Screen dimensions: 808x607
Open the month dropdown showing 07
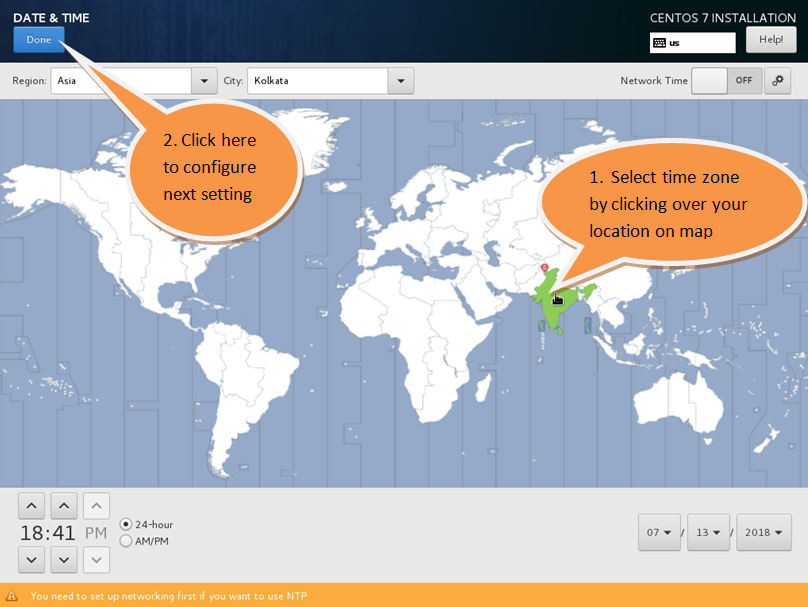click(x=659, y=532)
